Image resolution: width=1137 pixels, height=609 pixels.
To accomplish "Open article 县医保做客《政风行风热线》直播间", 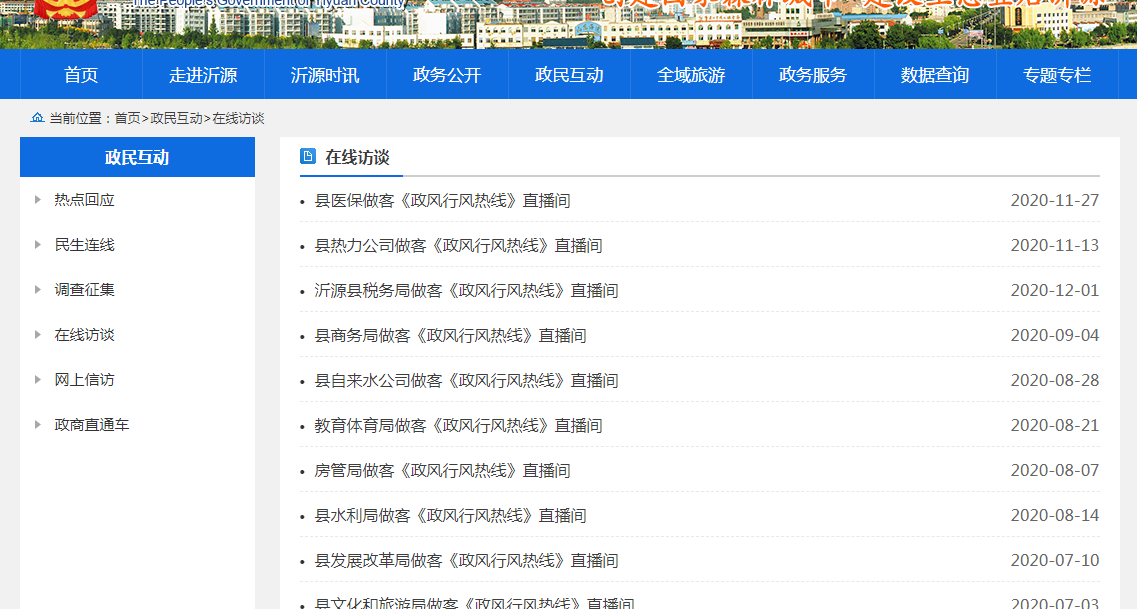I will point(442,201).
